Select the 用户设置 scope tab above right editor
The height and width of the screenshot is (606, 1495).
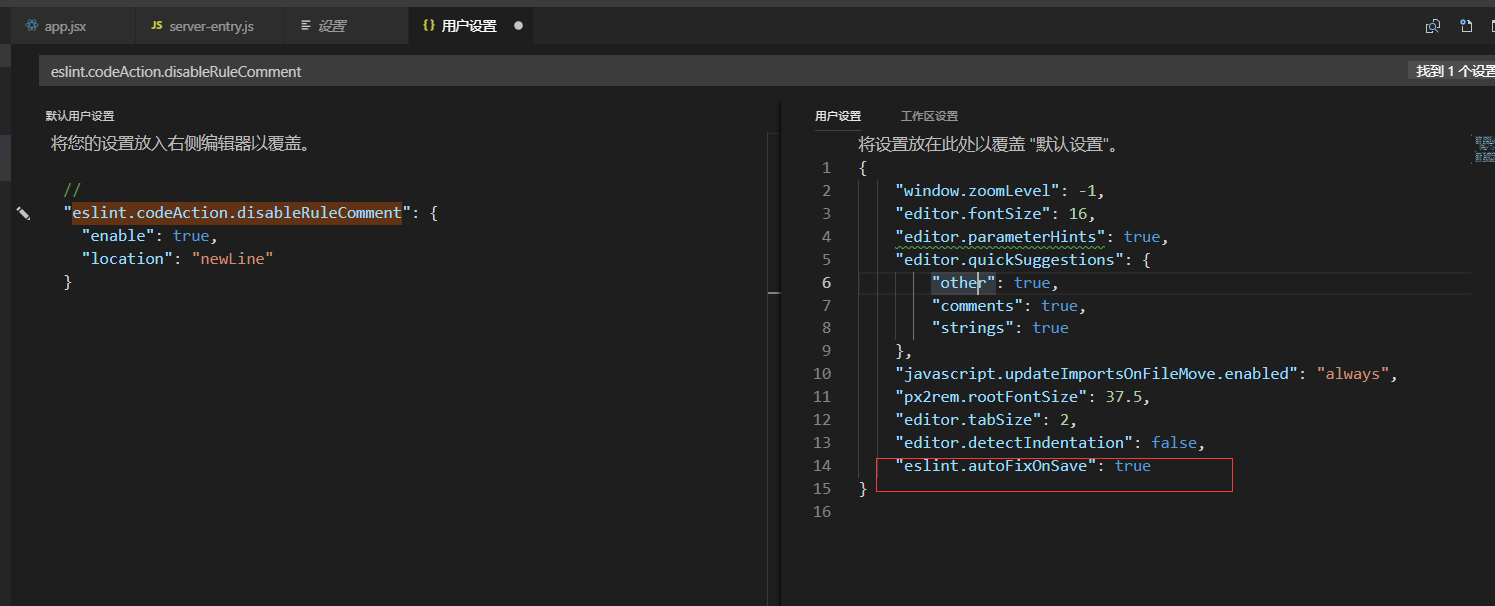[838, 116]
